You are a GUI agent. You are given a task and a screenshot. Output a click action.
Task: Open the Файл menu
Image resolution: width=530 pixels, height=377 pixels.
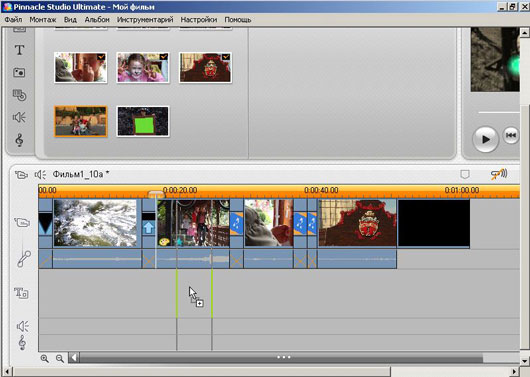[13, 20]
